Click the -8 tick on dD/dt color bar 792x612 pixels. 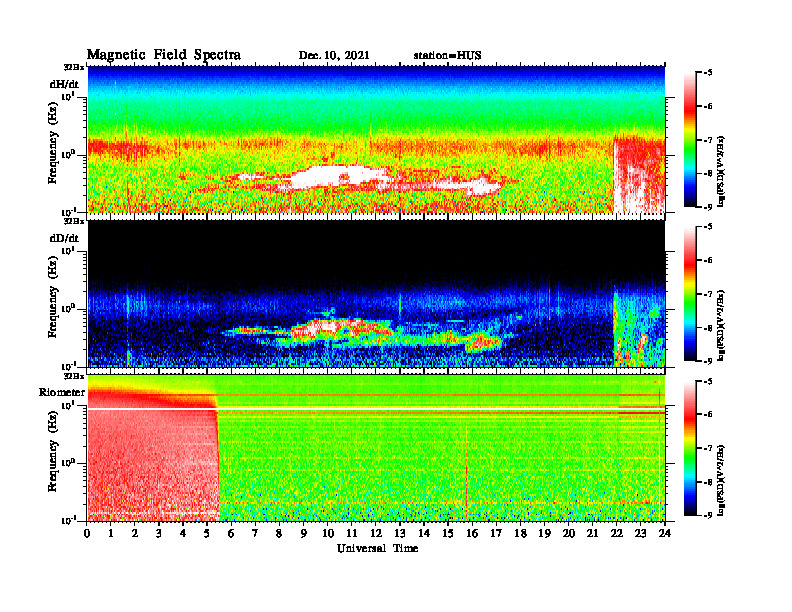click(x=708, y=328)
